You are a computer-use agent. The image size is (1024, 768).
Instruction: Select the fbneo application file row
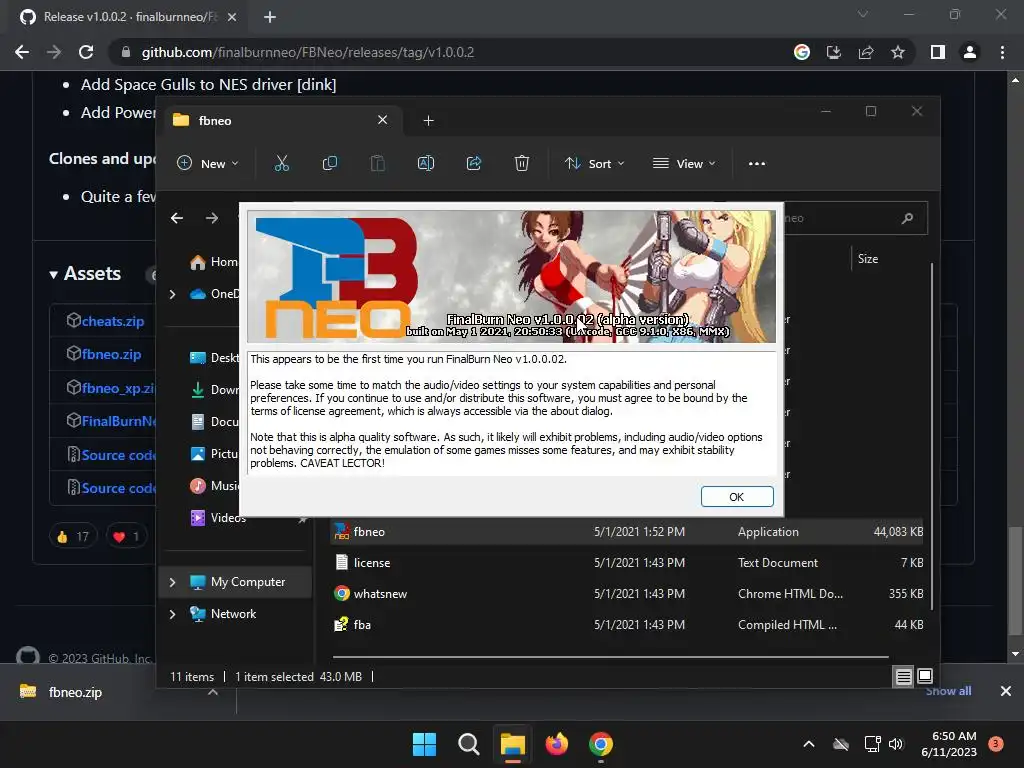[x=627, y=532]
